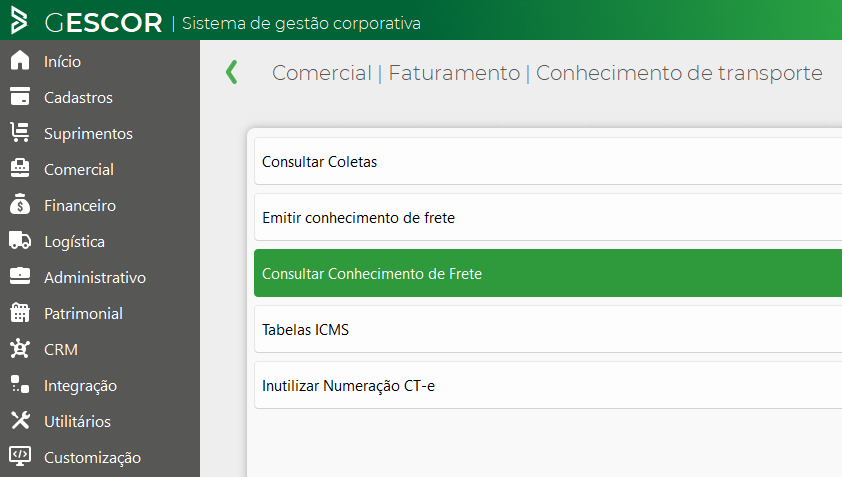This screenshot has width=842, height=477.
Task: Go back using the green chevron arrow
Action: pyautogui.click(x=231, y=72)
